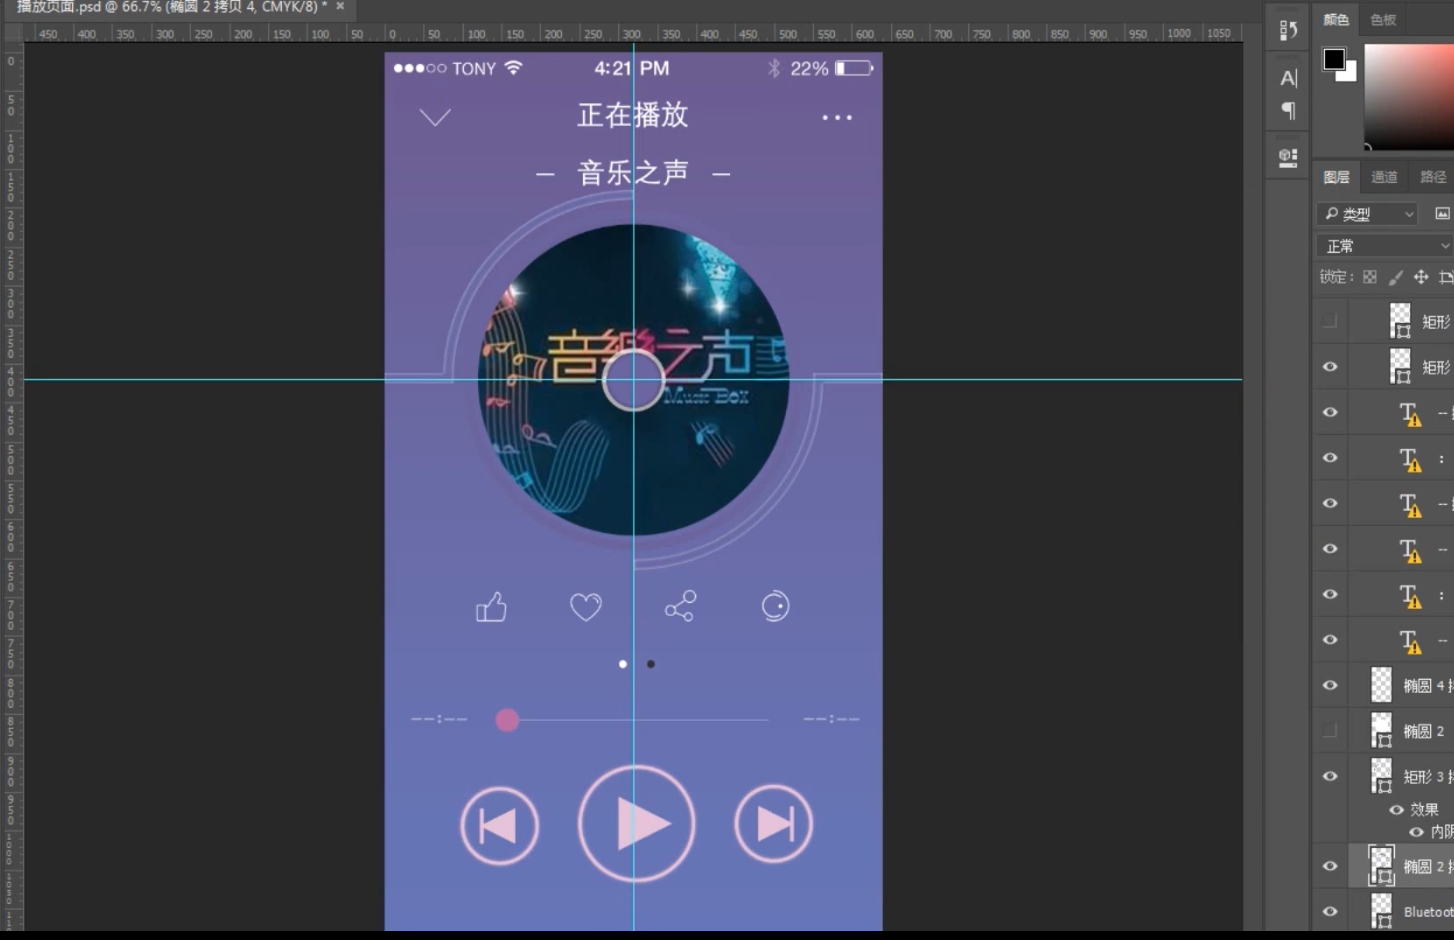Switch to the 颜色 panel tab
This screenshot has height=940, width=1454.
click(1336, 19)
